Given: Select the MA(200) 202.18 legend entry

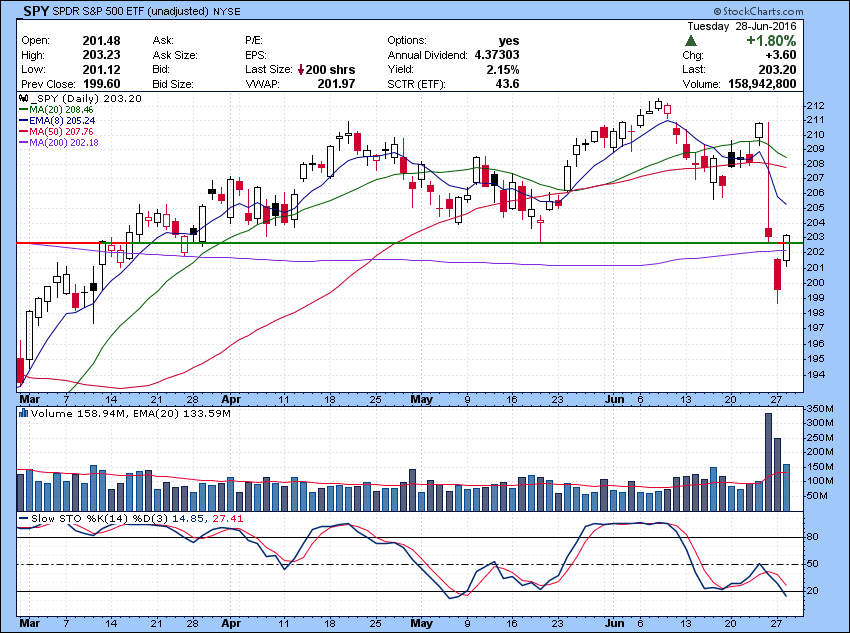Looking at the screenshot, I should pos(59,143).
